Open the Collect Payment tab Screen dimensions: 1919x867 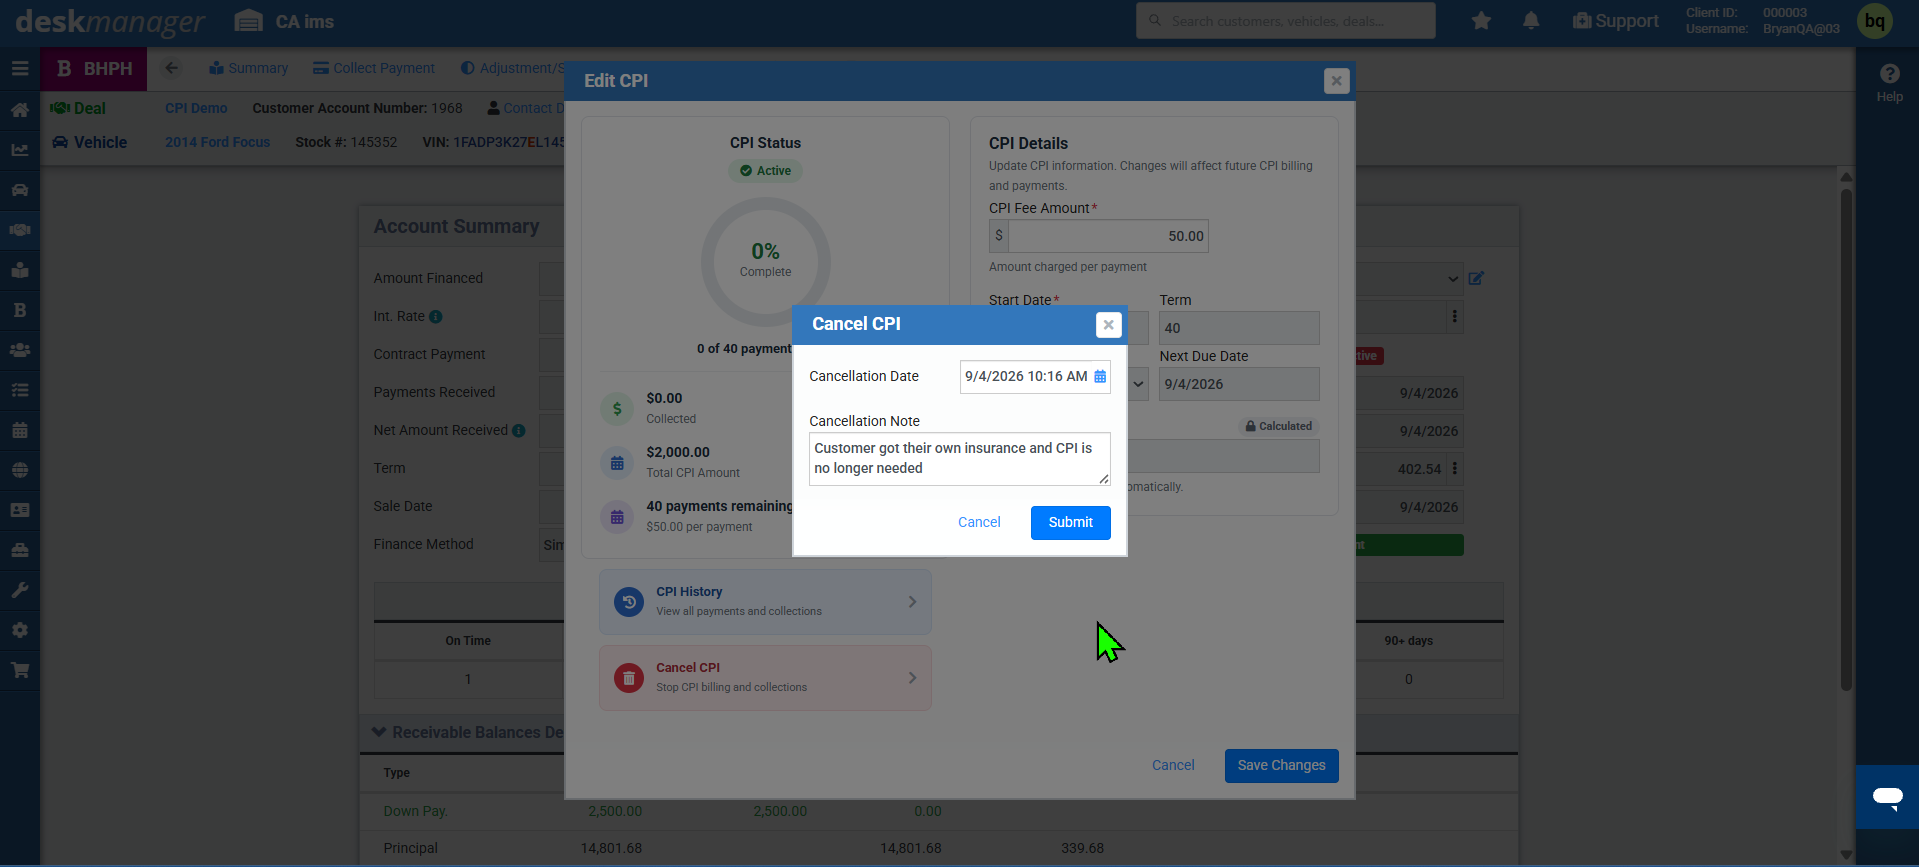click(x=374, y=68)
